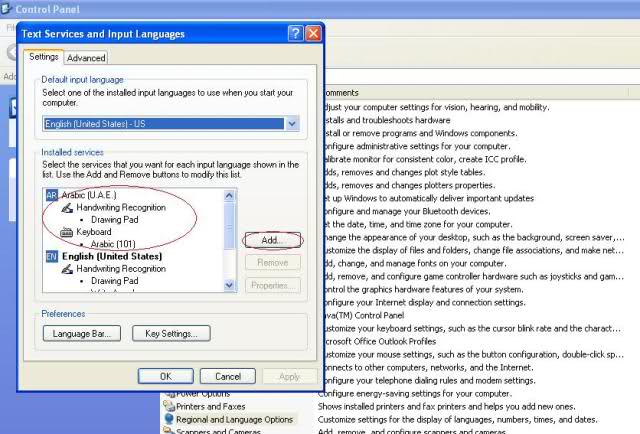640x434 pixels.
Task: Select 'Java(TM) Control Panel' comment text
Action: (x=364, y=315)
